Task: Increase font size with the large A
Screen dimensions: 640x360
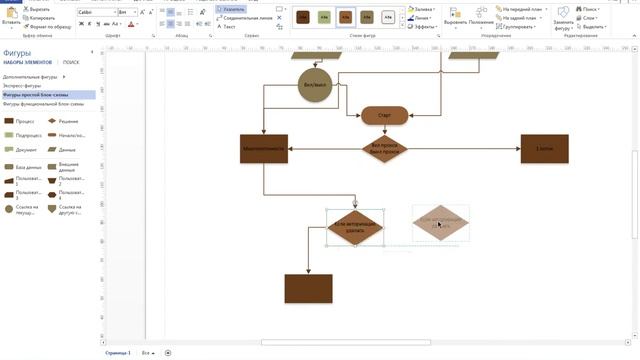Action: pos(142,13)
